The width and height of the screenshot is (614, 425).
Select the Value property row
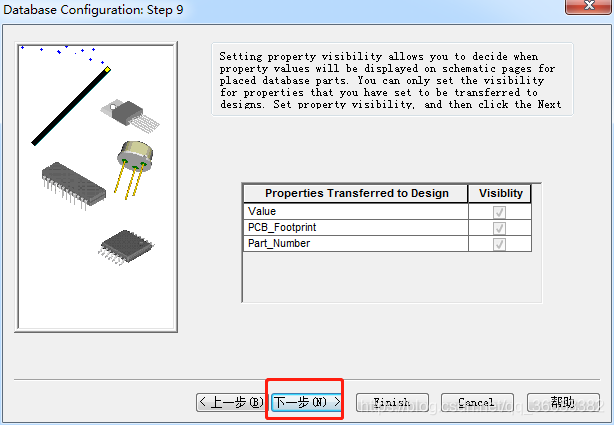pyautogui.click(x=355, y=211)
